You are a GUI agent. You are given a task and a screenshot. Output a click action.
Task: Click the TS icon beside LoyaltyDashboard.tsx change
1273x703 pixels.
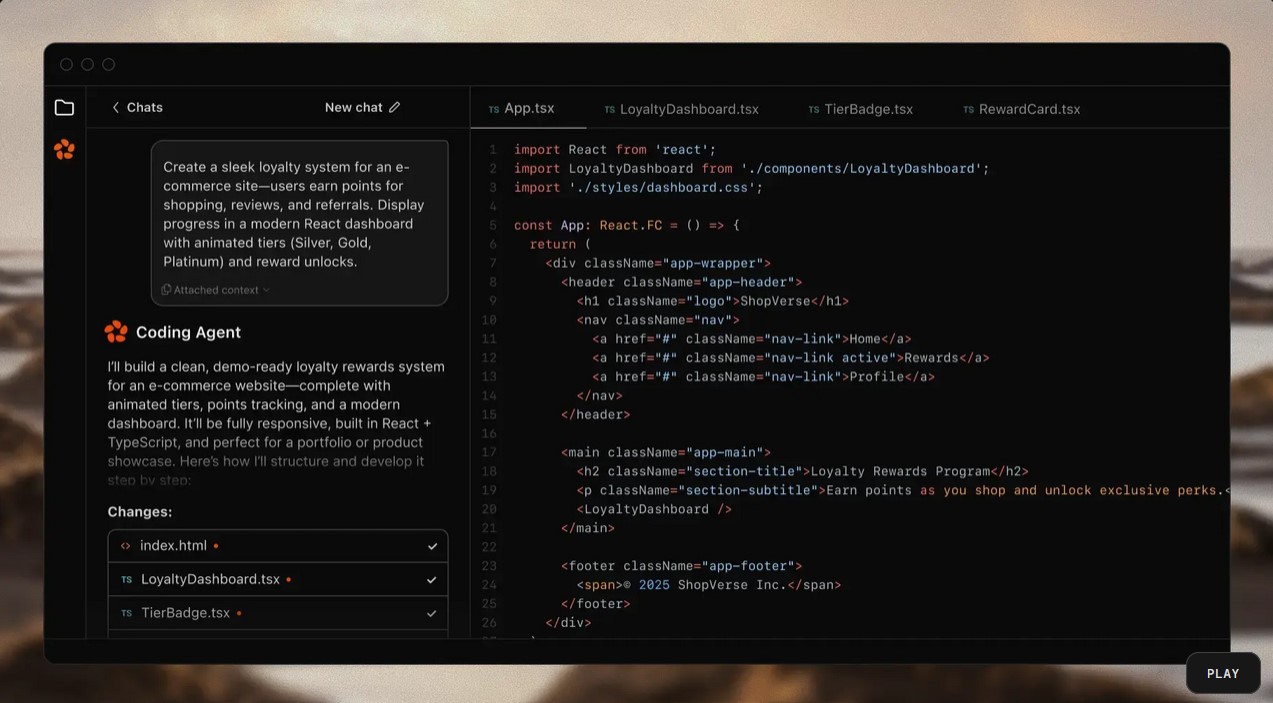coord(126,580)
